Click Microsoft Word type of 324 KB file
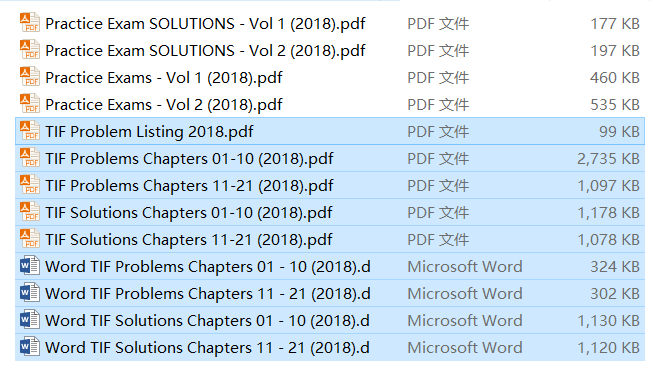Image resolution: width=658 pixels, height=371 pixels. point(465,266)
